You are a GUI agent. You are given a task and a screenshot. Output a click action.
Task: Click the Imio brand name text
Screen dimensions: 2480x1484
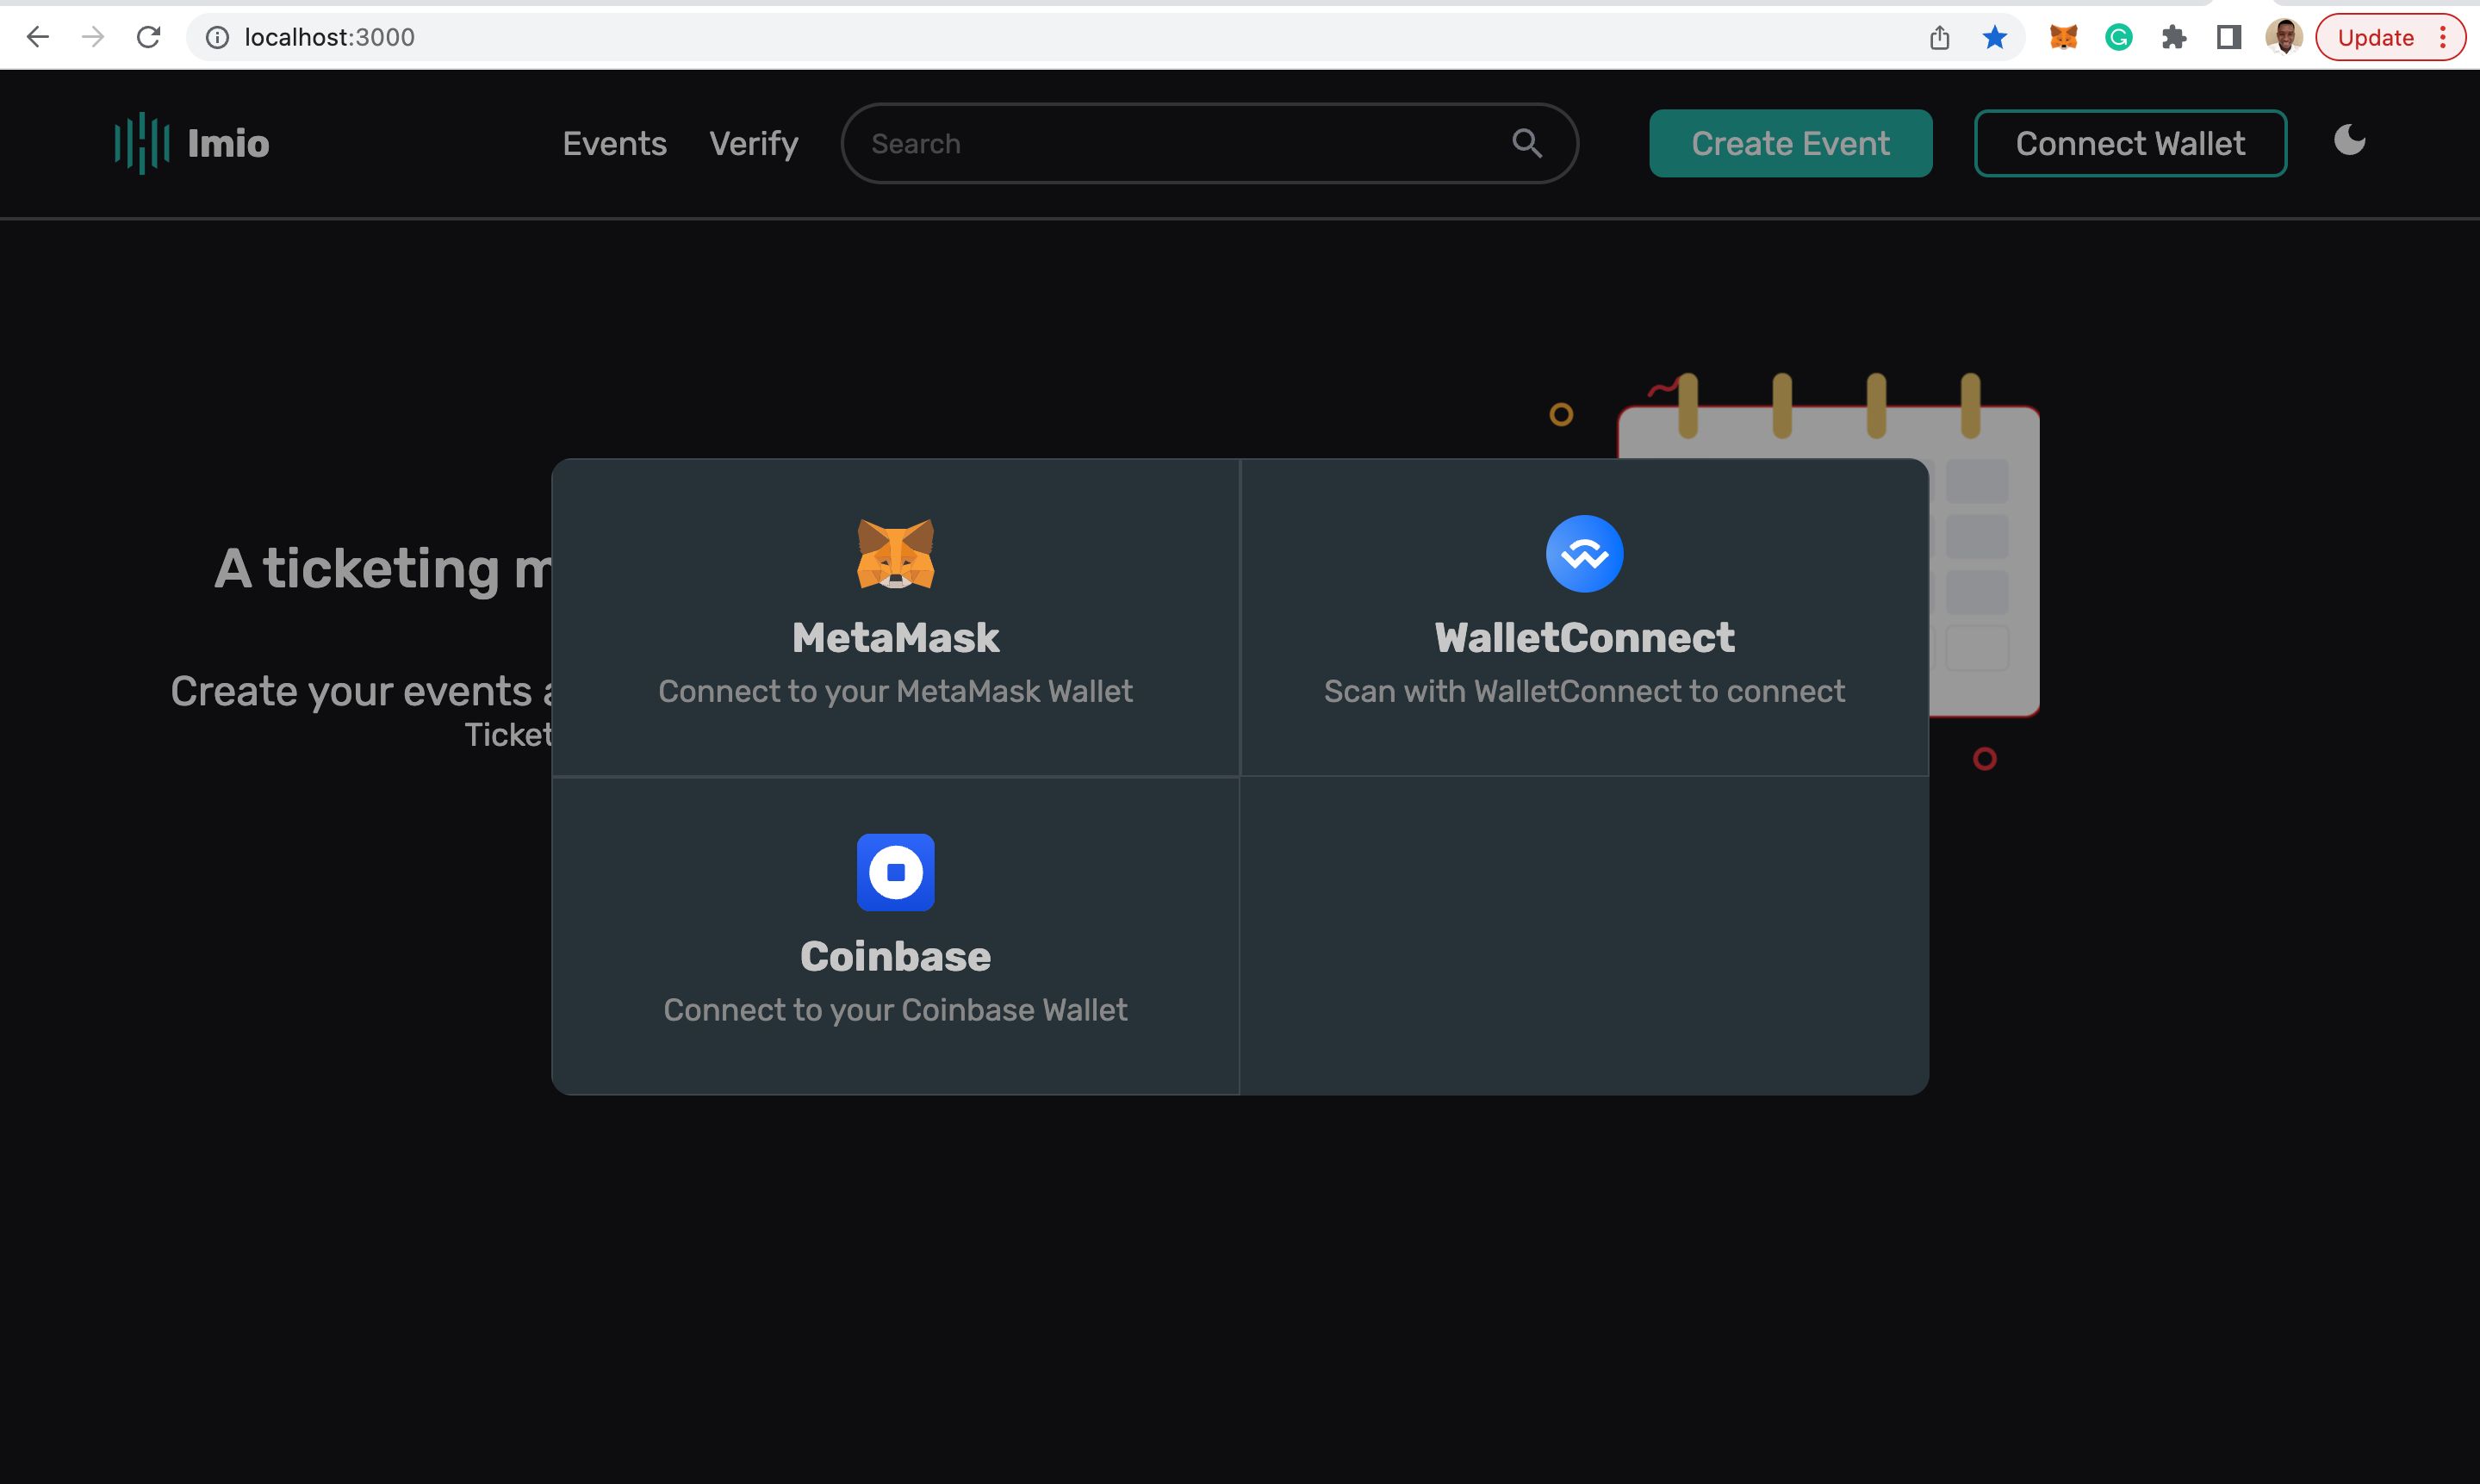[x=228, y=144]
